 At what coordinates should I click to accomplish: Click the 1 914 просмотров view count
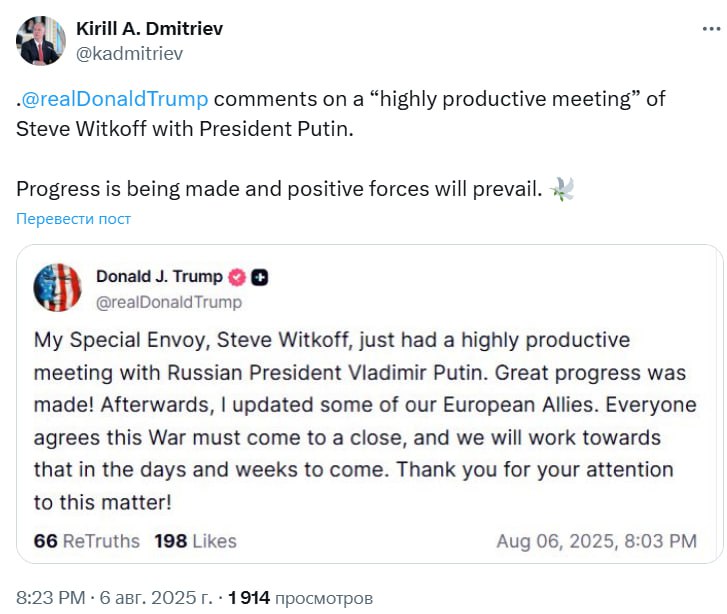(300, 598)
